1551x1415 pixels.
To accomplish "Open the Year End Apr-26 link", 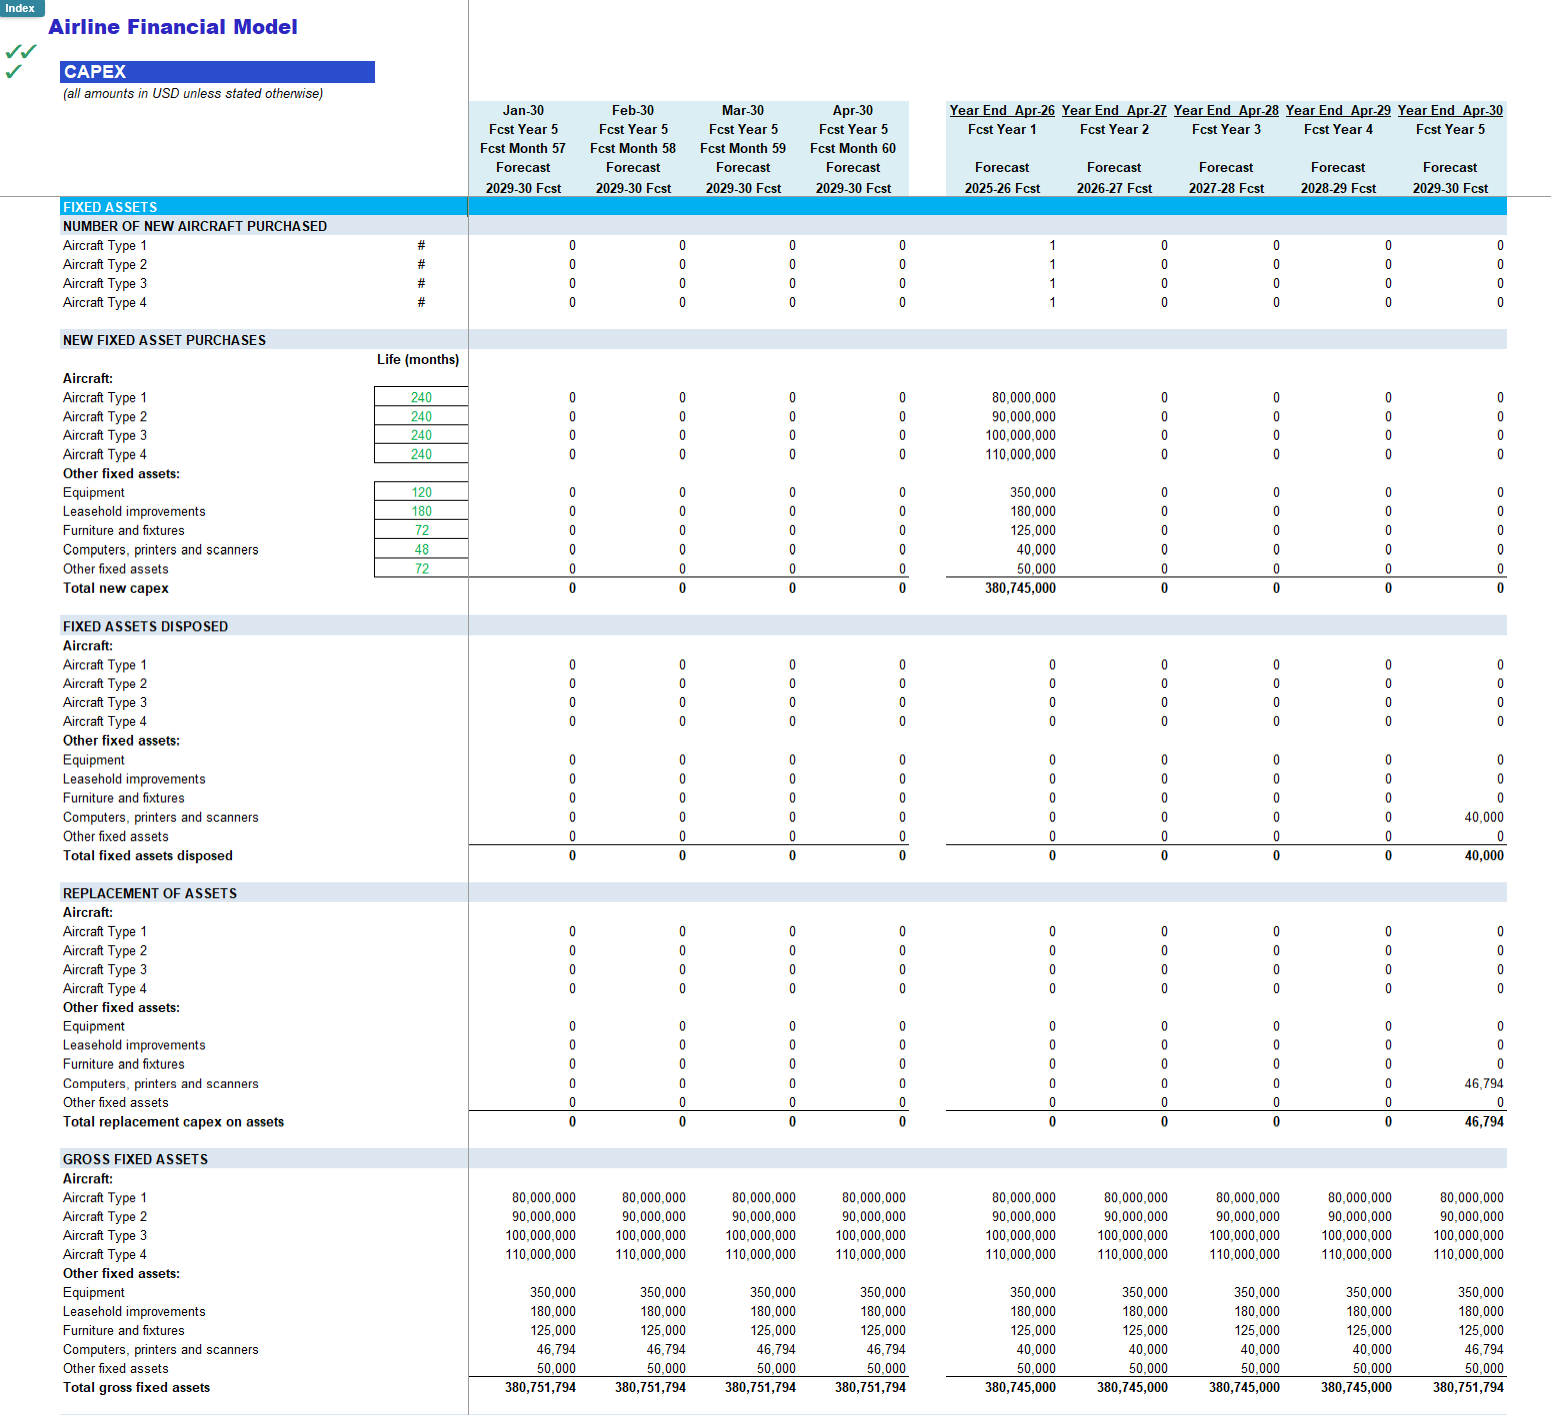I will pos(1002,110).
